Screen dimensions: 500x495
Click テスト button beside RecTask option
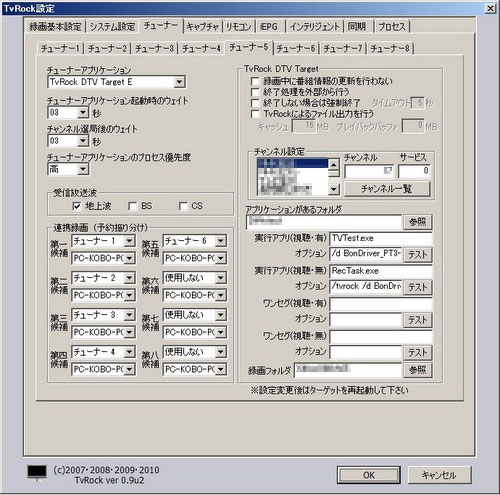click(x=418, y=287)
